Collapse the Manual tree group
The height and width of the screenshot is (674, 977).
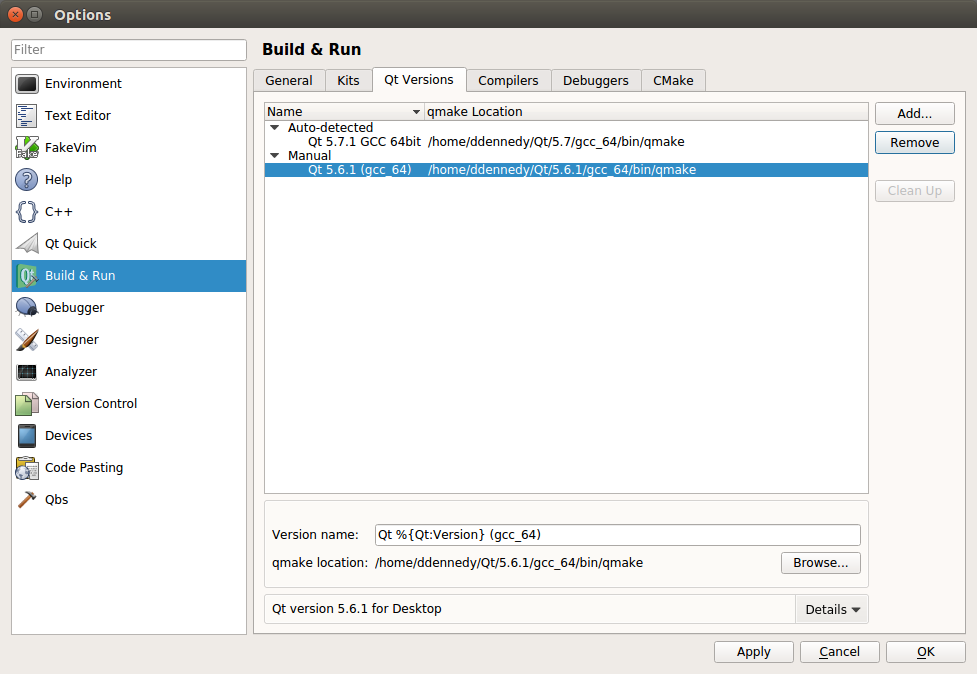[x=275, y=156]
